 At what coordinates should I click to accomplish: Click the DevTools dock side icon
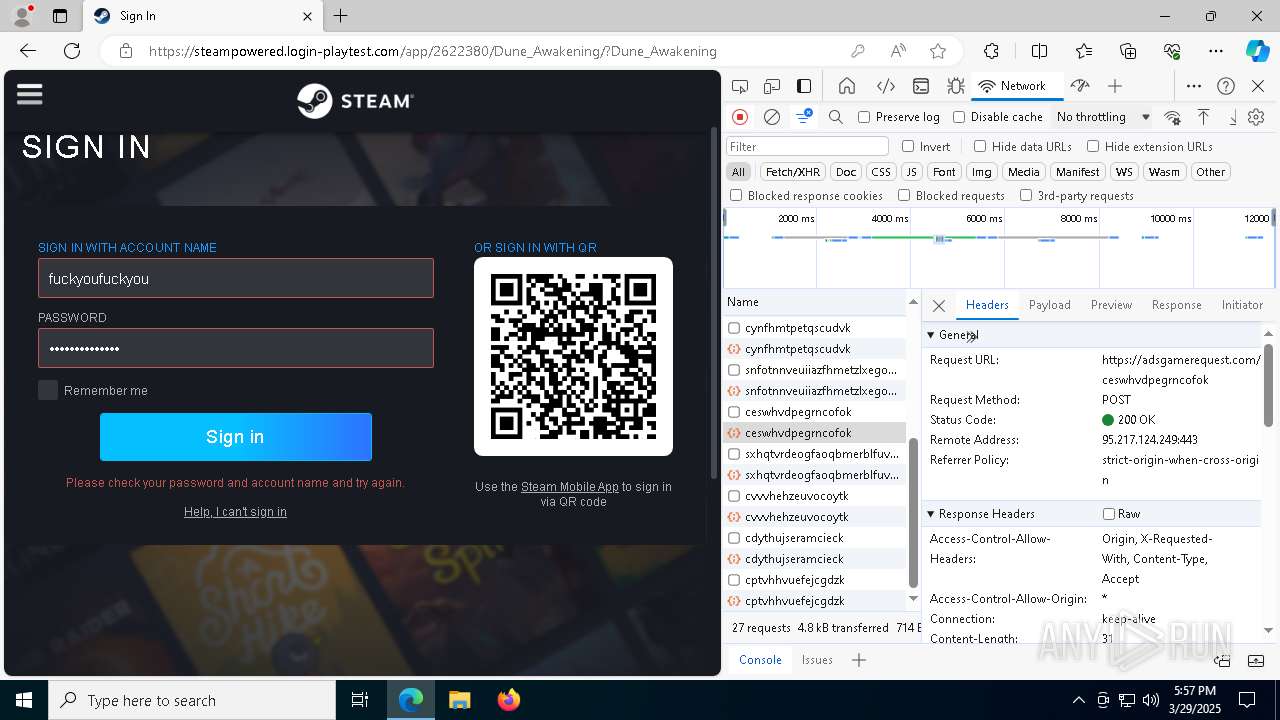tap(804, 86)
